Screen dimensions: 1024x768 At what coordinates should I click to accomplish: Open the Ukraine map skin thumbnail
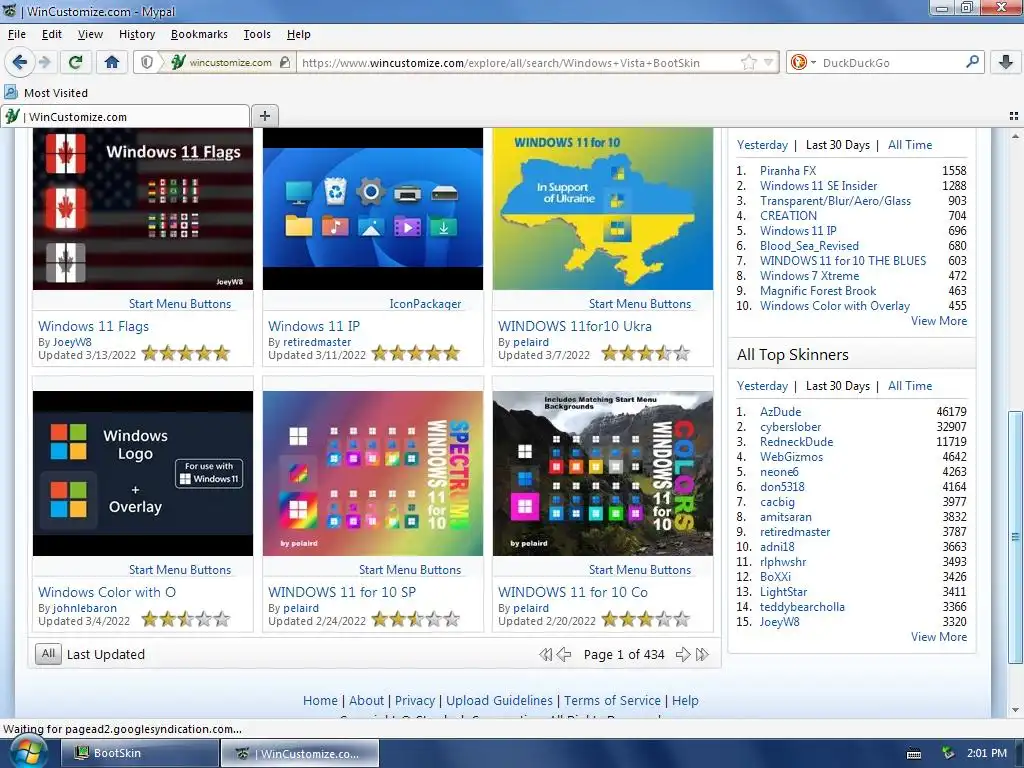click(x=603, y=209)
